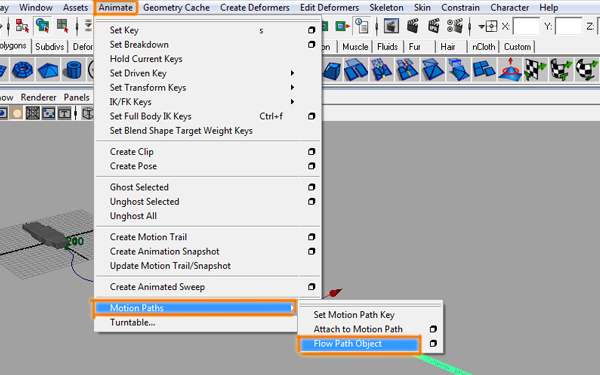600x375 pixels.
Task: Open Set Full Body IK Keys options box
Action: coord(311,116)
